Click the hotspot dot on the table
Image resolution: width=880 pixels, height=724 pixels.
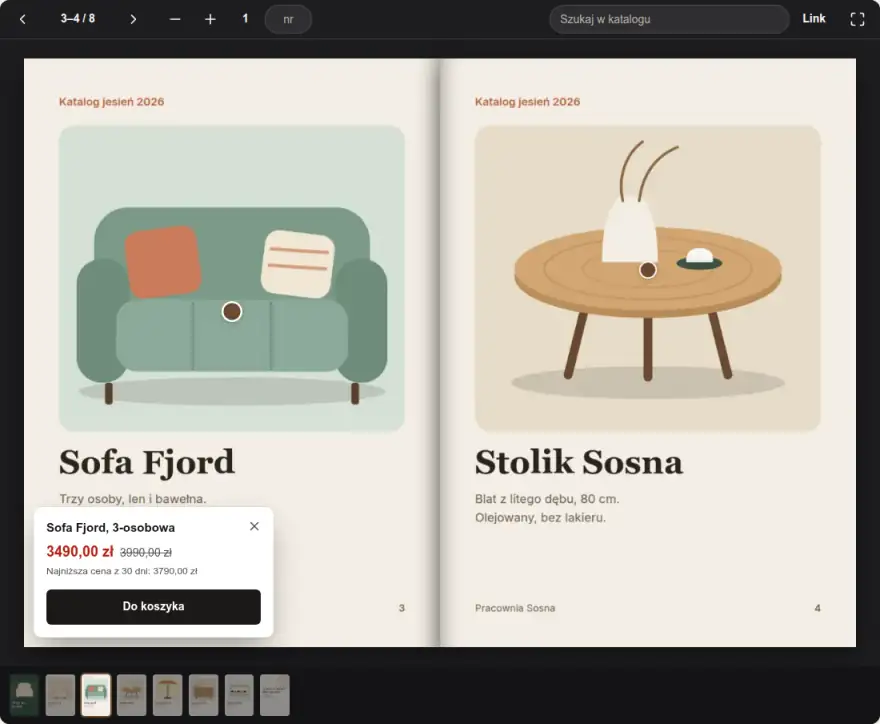[x=648, y=270]
